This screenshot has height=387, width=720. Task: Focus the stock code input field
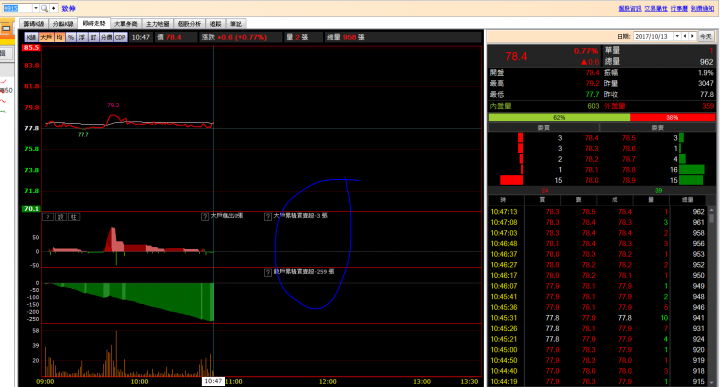(x=17, y=8)
